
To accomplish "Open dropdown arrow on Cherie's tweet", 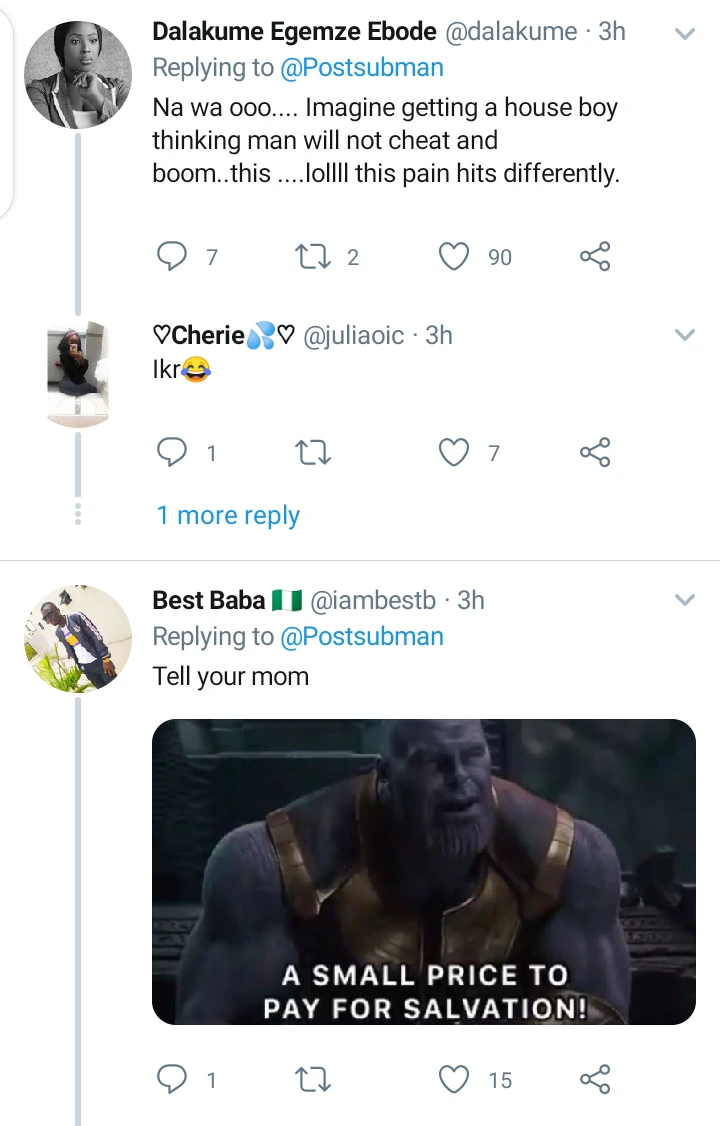I will point(685,335).
